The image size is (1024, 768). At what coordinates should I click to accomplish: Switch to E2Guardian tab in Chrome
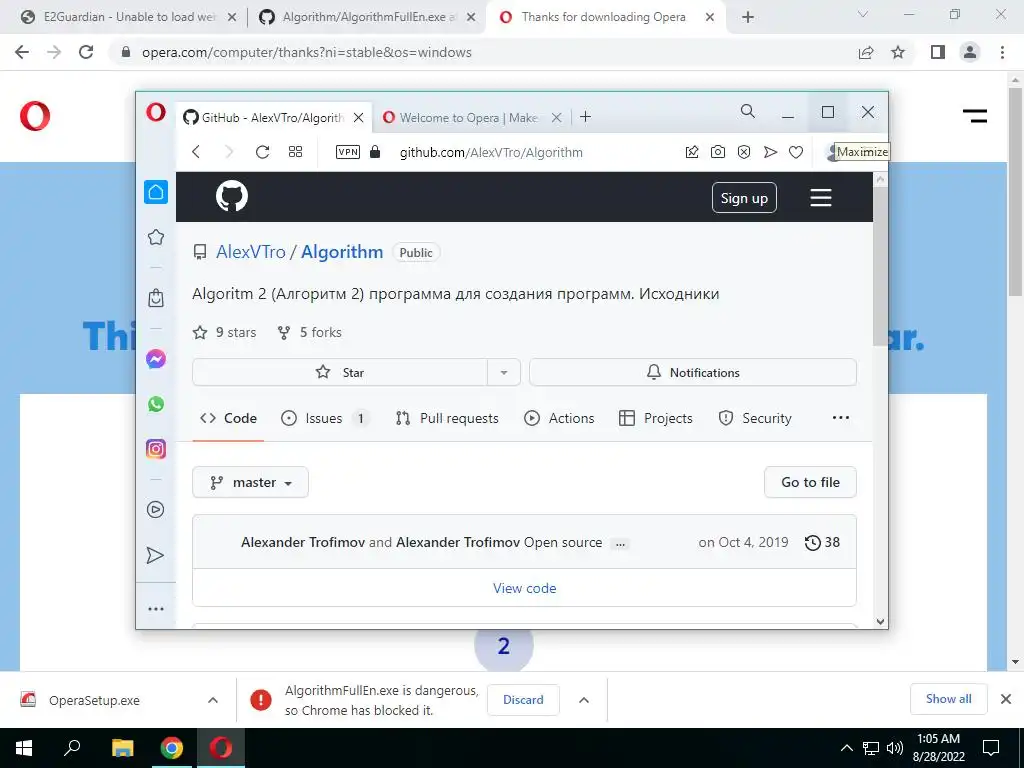click(129, 17)
